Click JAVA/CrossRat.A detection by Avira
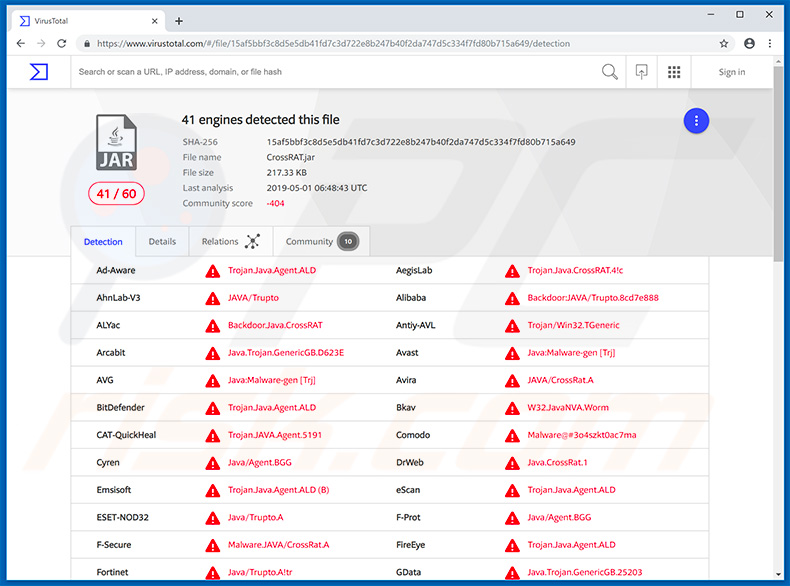Viewport: 790px width, 586px height. pyautogui.click(x=560, y=380)
